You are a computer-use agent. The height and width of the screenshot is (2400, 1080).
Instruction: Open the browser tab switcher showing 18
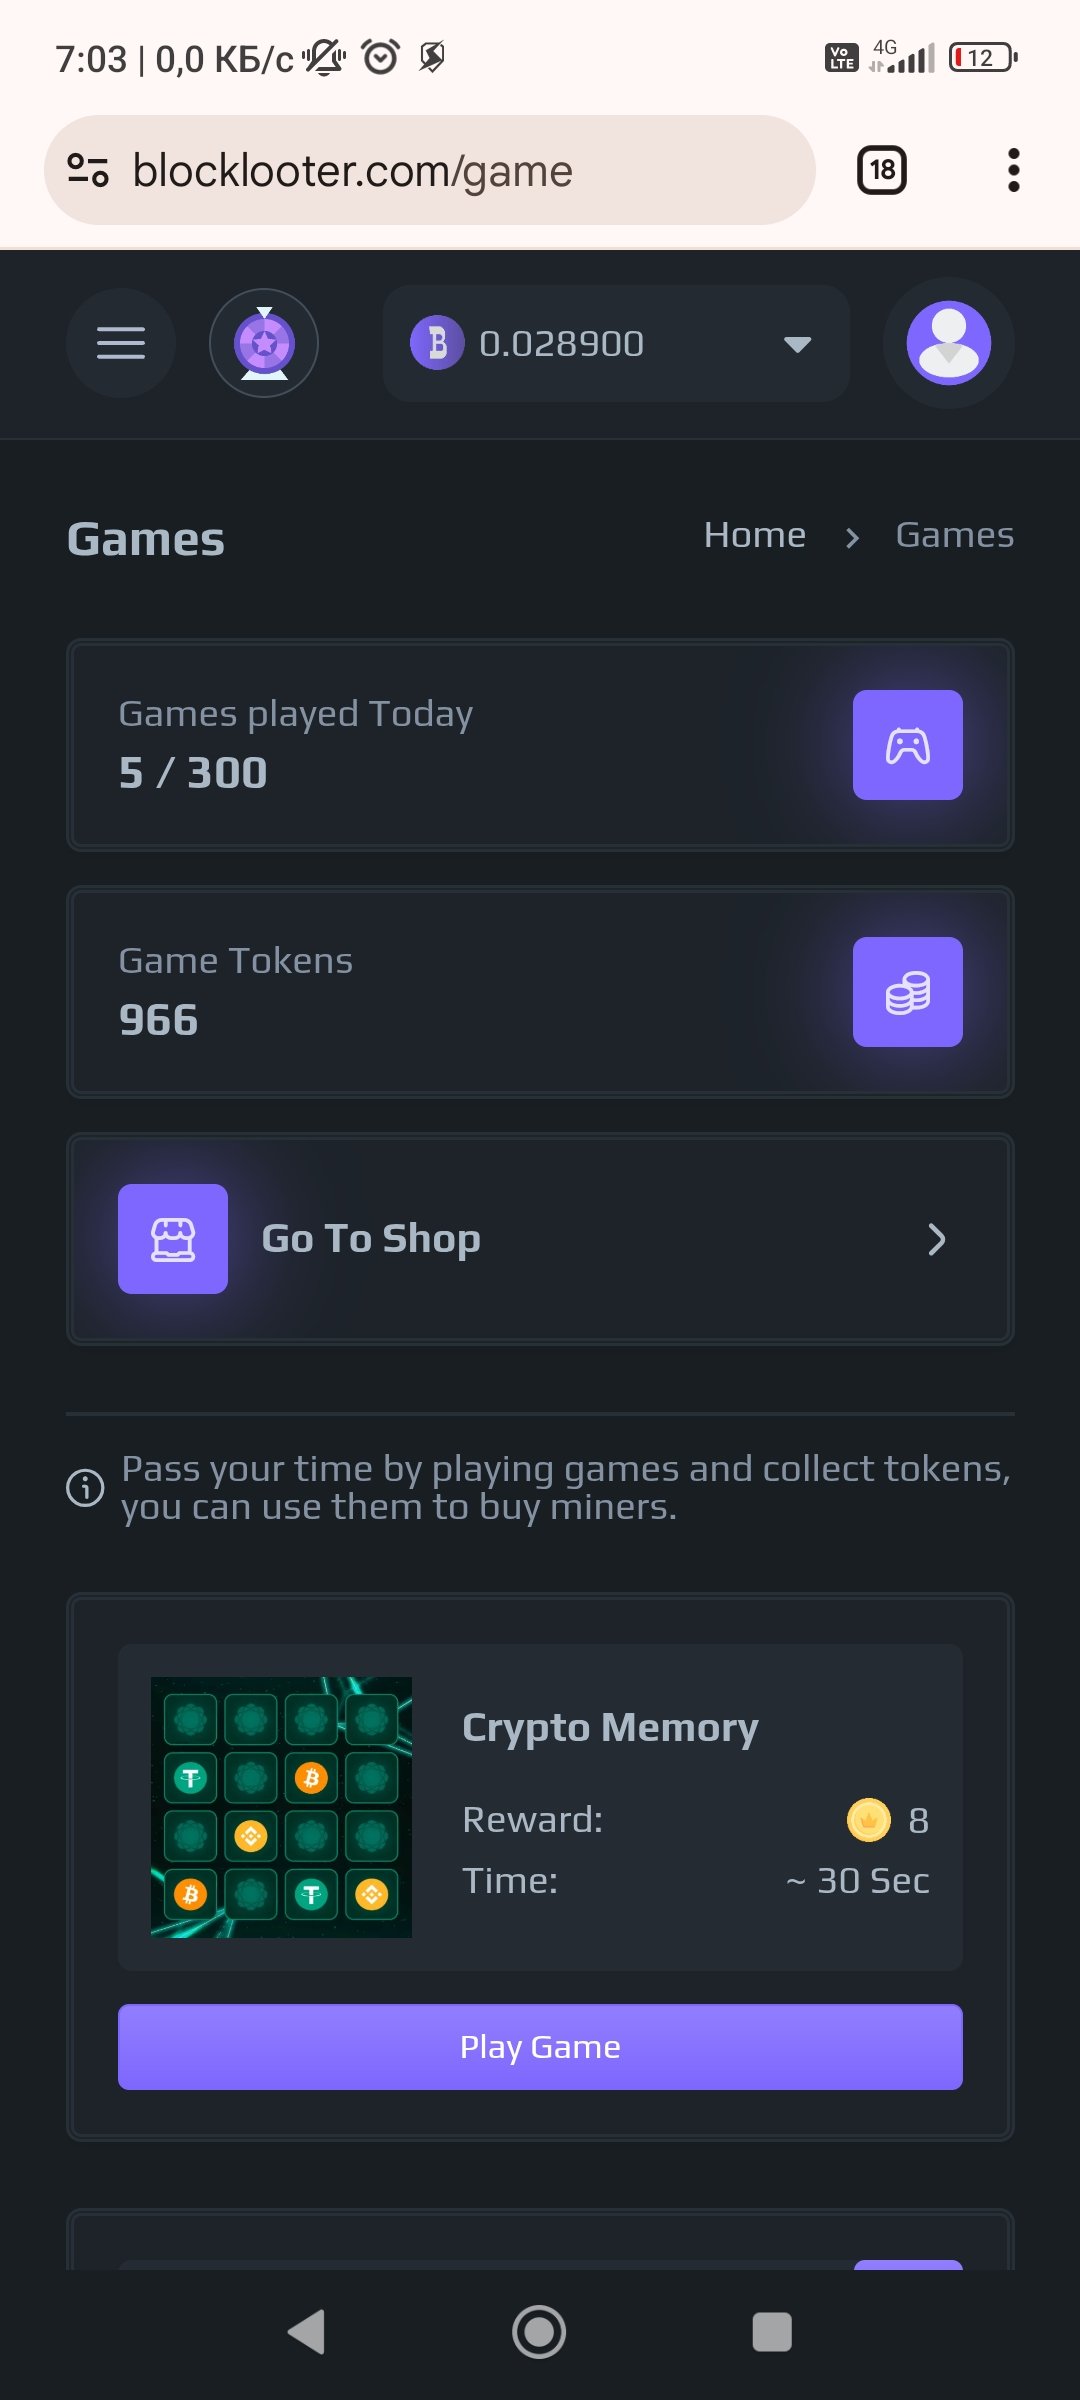[882, 170]
